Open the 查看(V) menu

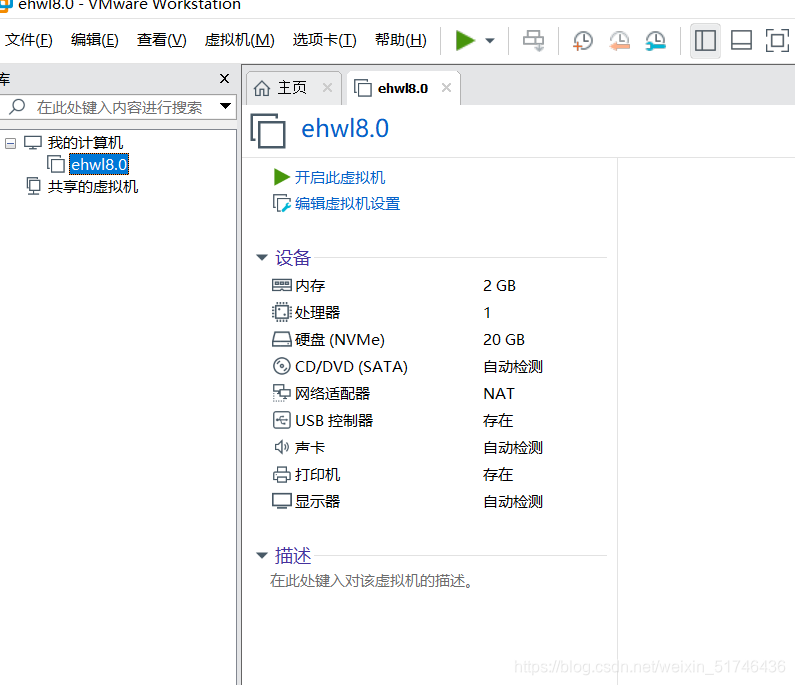point(162,40)
